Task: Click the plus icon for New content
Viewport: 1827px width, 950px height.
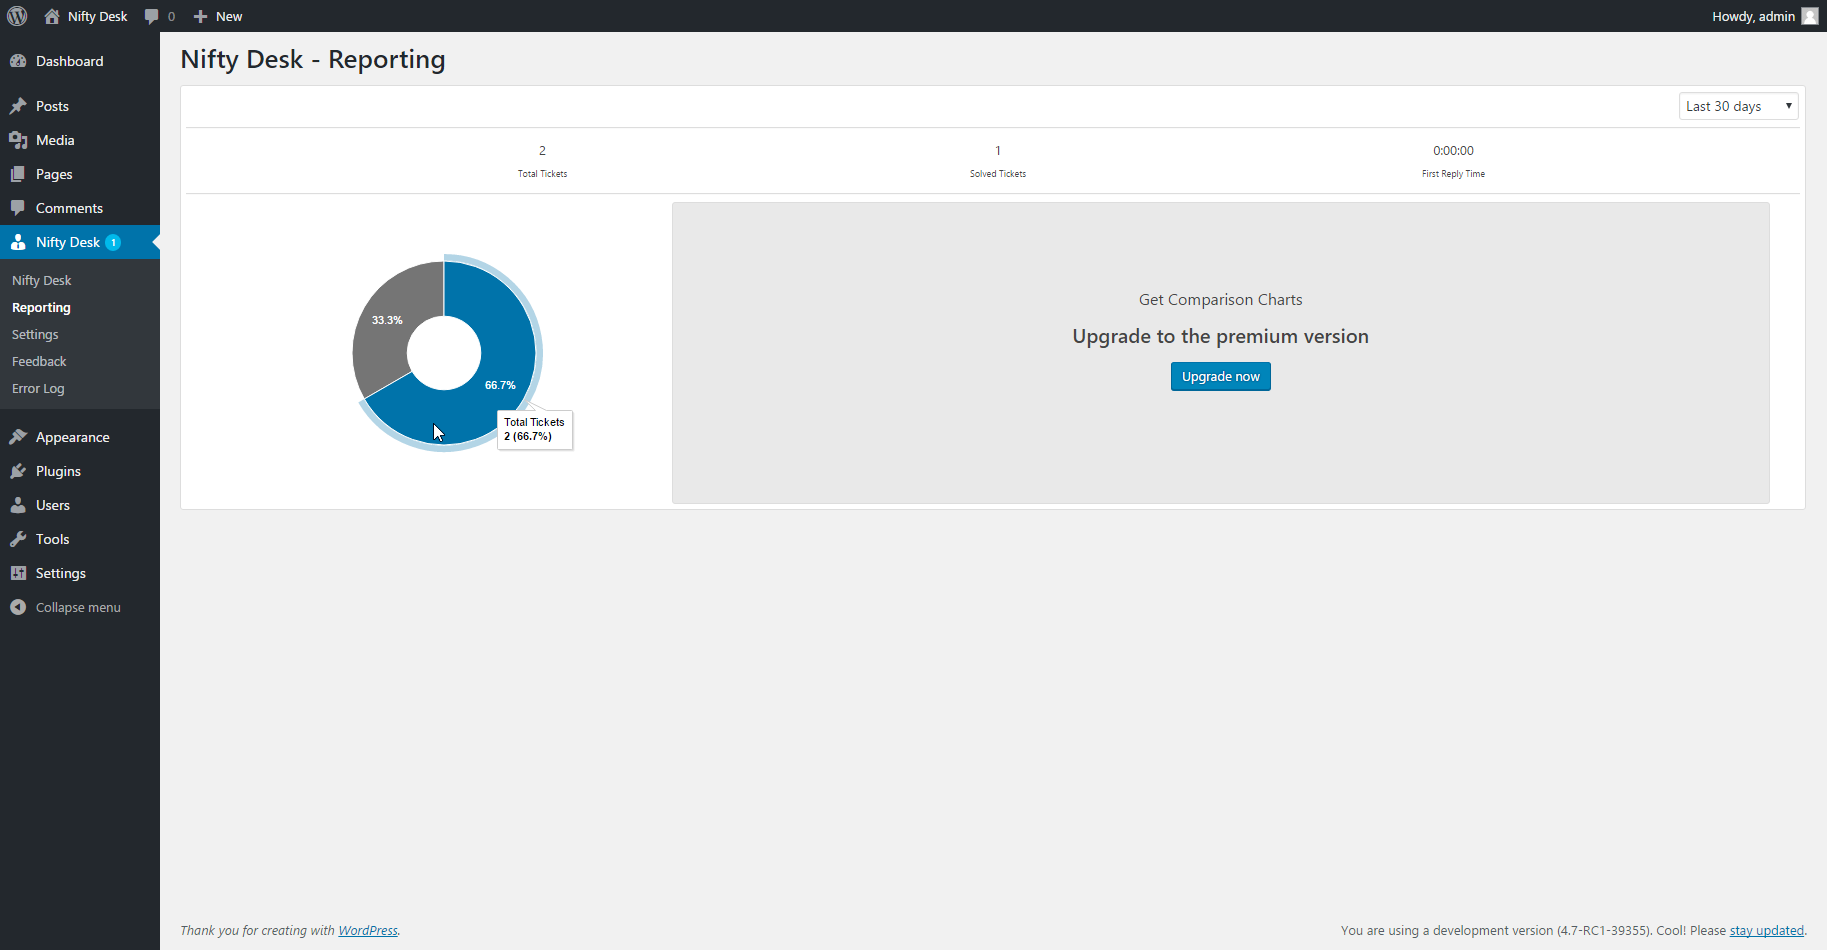Action: point(200,16)
